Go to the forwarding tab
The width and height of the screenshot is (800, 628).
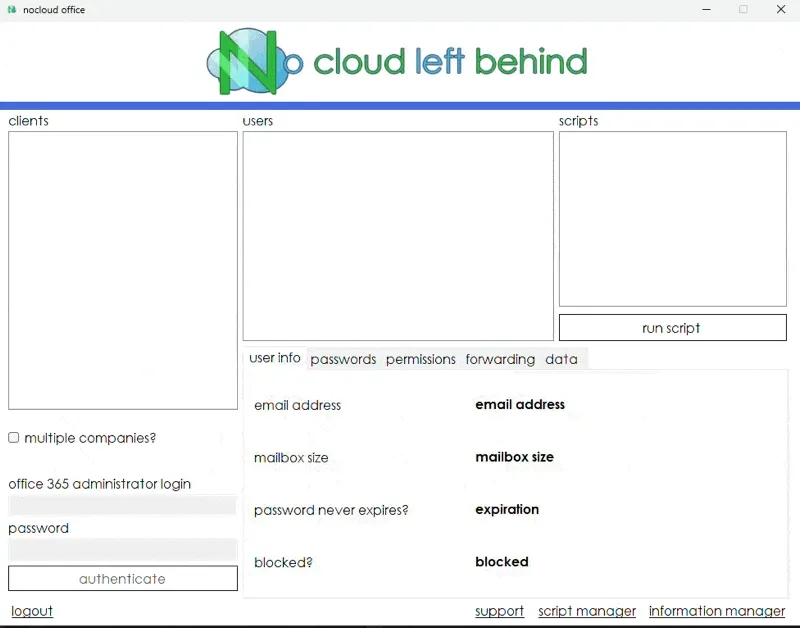500,359
